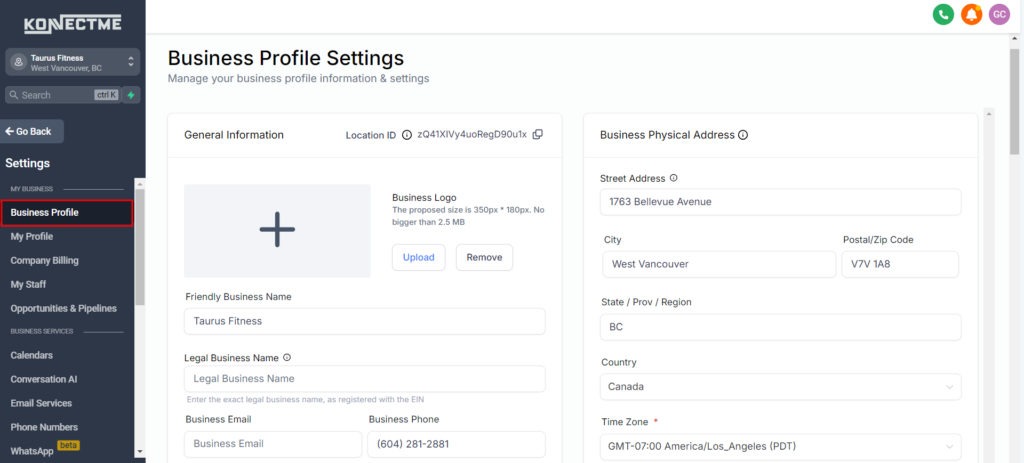The width and height of the screenshot is (1024, 463).
Task: Go to Company Billing in sidebar
Action: [x=44, y=260]
